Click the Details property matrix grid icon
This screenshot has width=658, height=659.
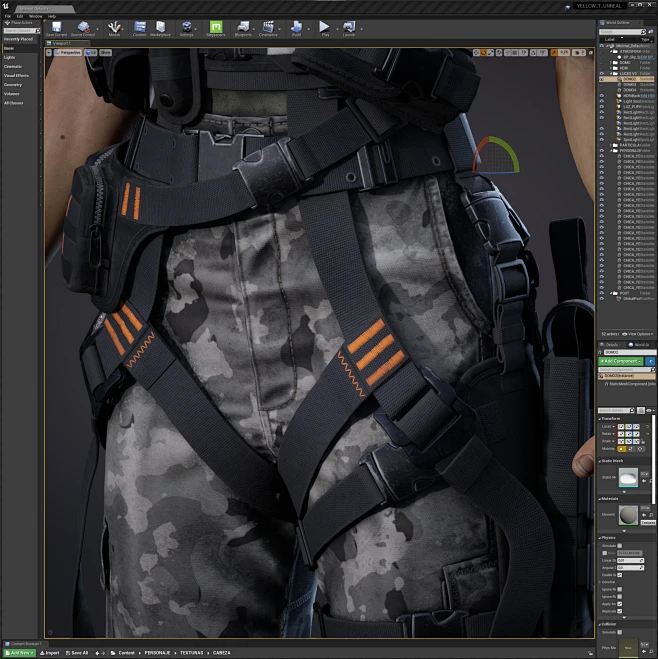641,410
